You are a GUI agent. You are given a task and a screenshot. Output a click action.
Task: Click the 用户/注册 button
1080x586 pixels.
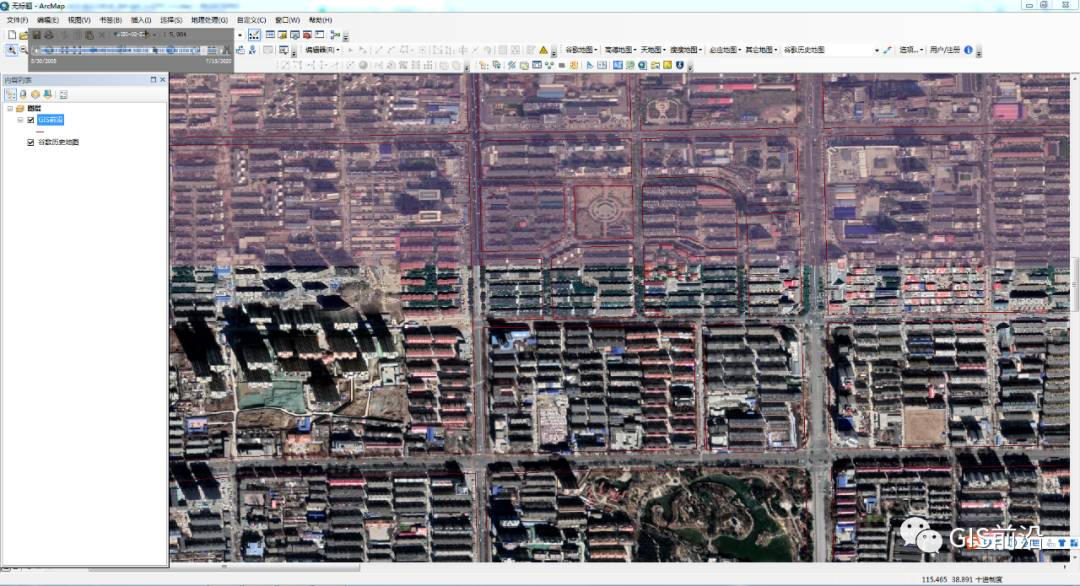[944, 50]
